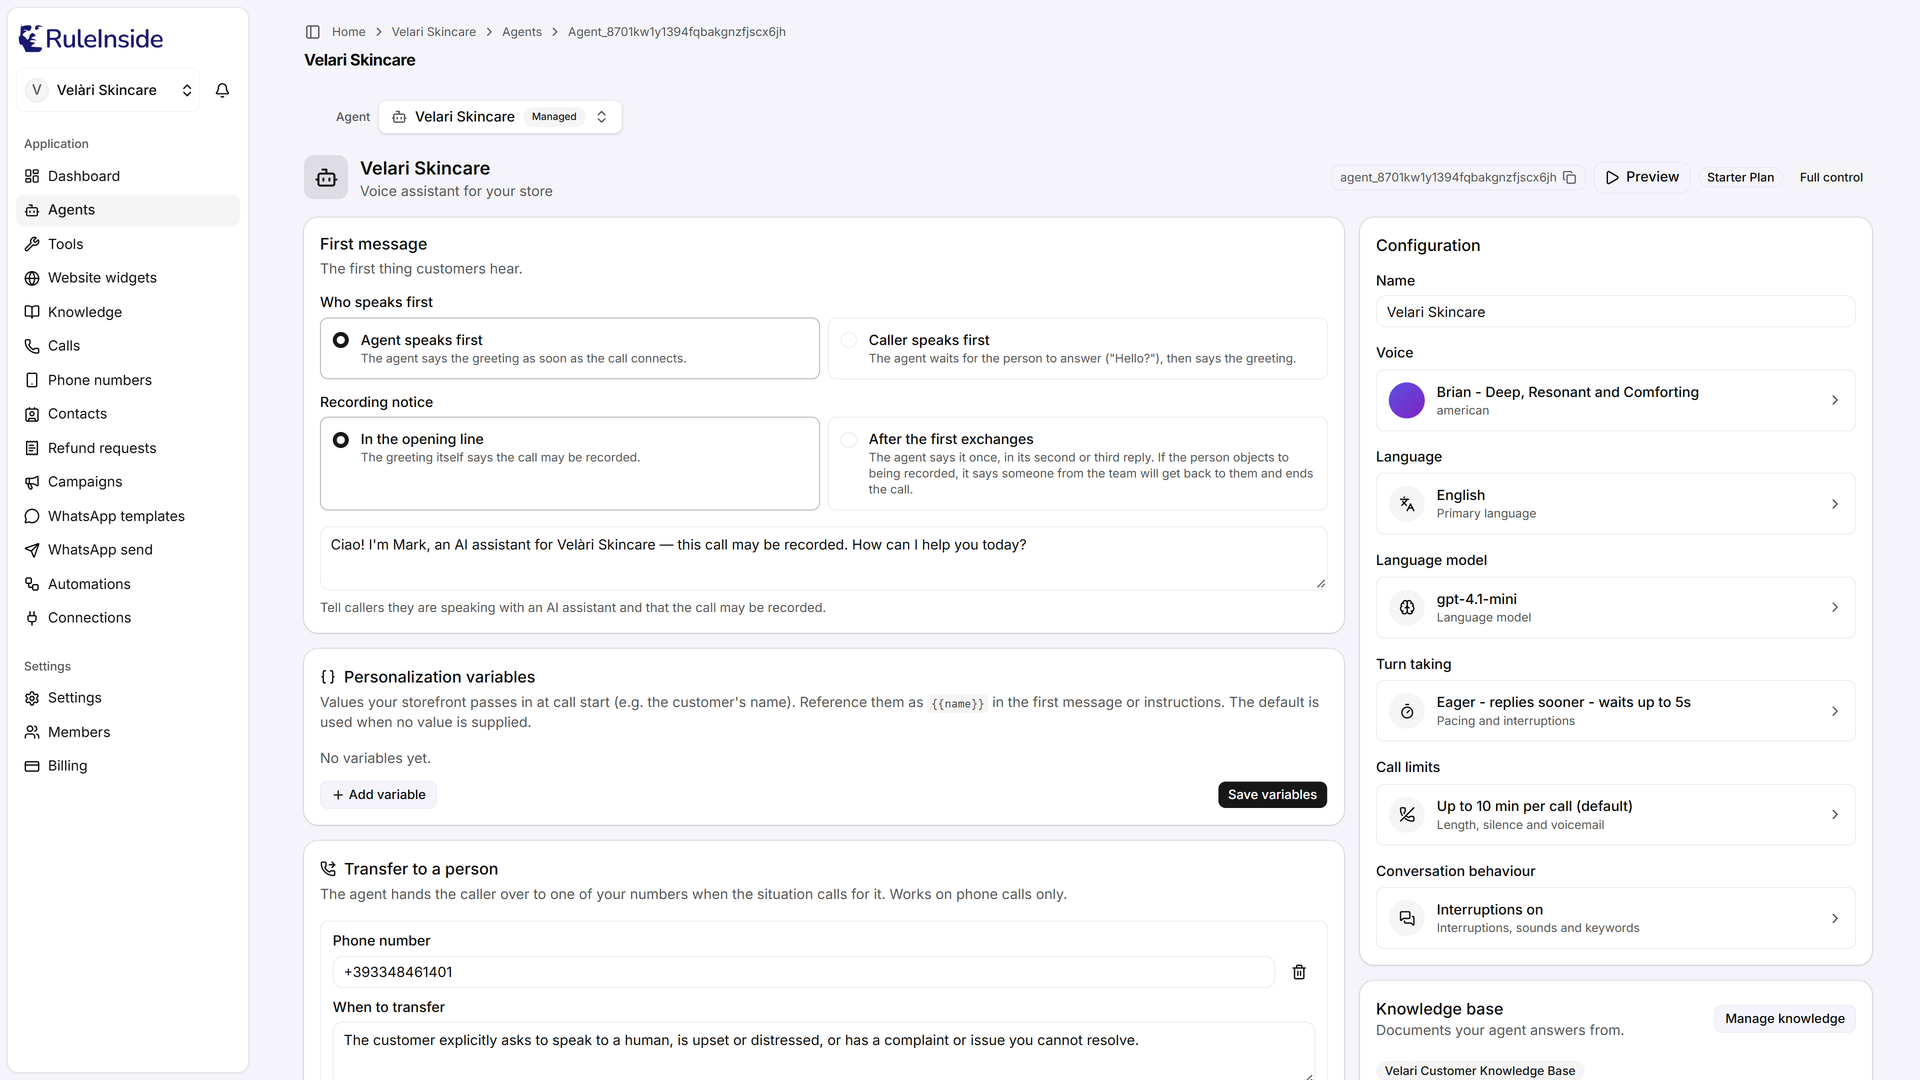The width and height of the screenshot is (1920, 1080).
Task: Click the configuration Name input field
Action: pyautogui.click(x=1615, y=312)
